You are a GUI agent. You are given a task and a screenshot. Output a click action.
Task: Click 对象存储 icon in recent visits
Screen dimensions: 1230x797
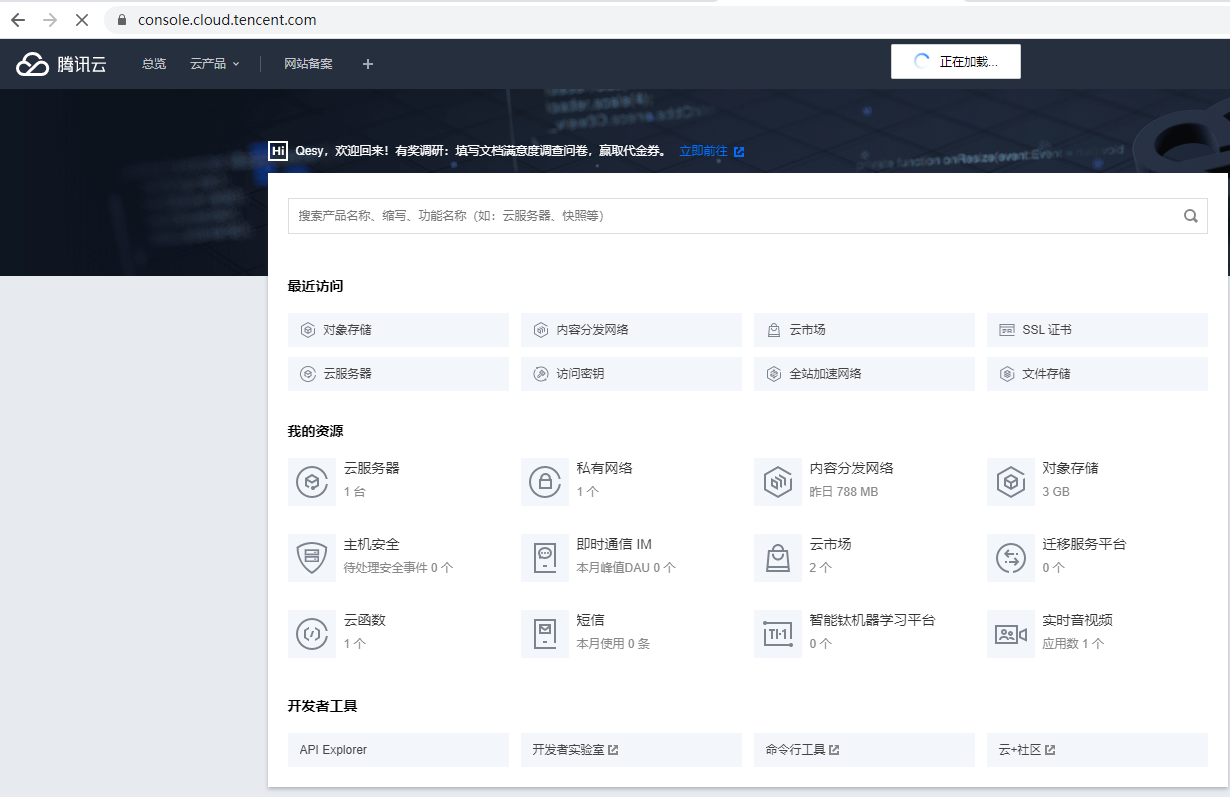point(308,330)
